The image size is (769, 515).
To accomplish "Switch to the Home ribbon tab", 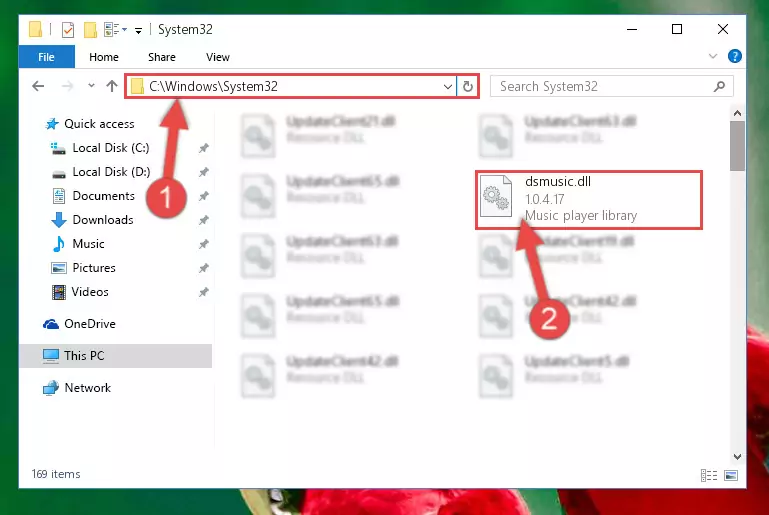I will coord(103,57).
